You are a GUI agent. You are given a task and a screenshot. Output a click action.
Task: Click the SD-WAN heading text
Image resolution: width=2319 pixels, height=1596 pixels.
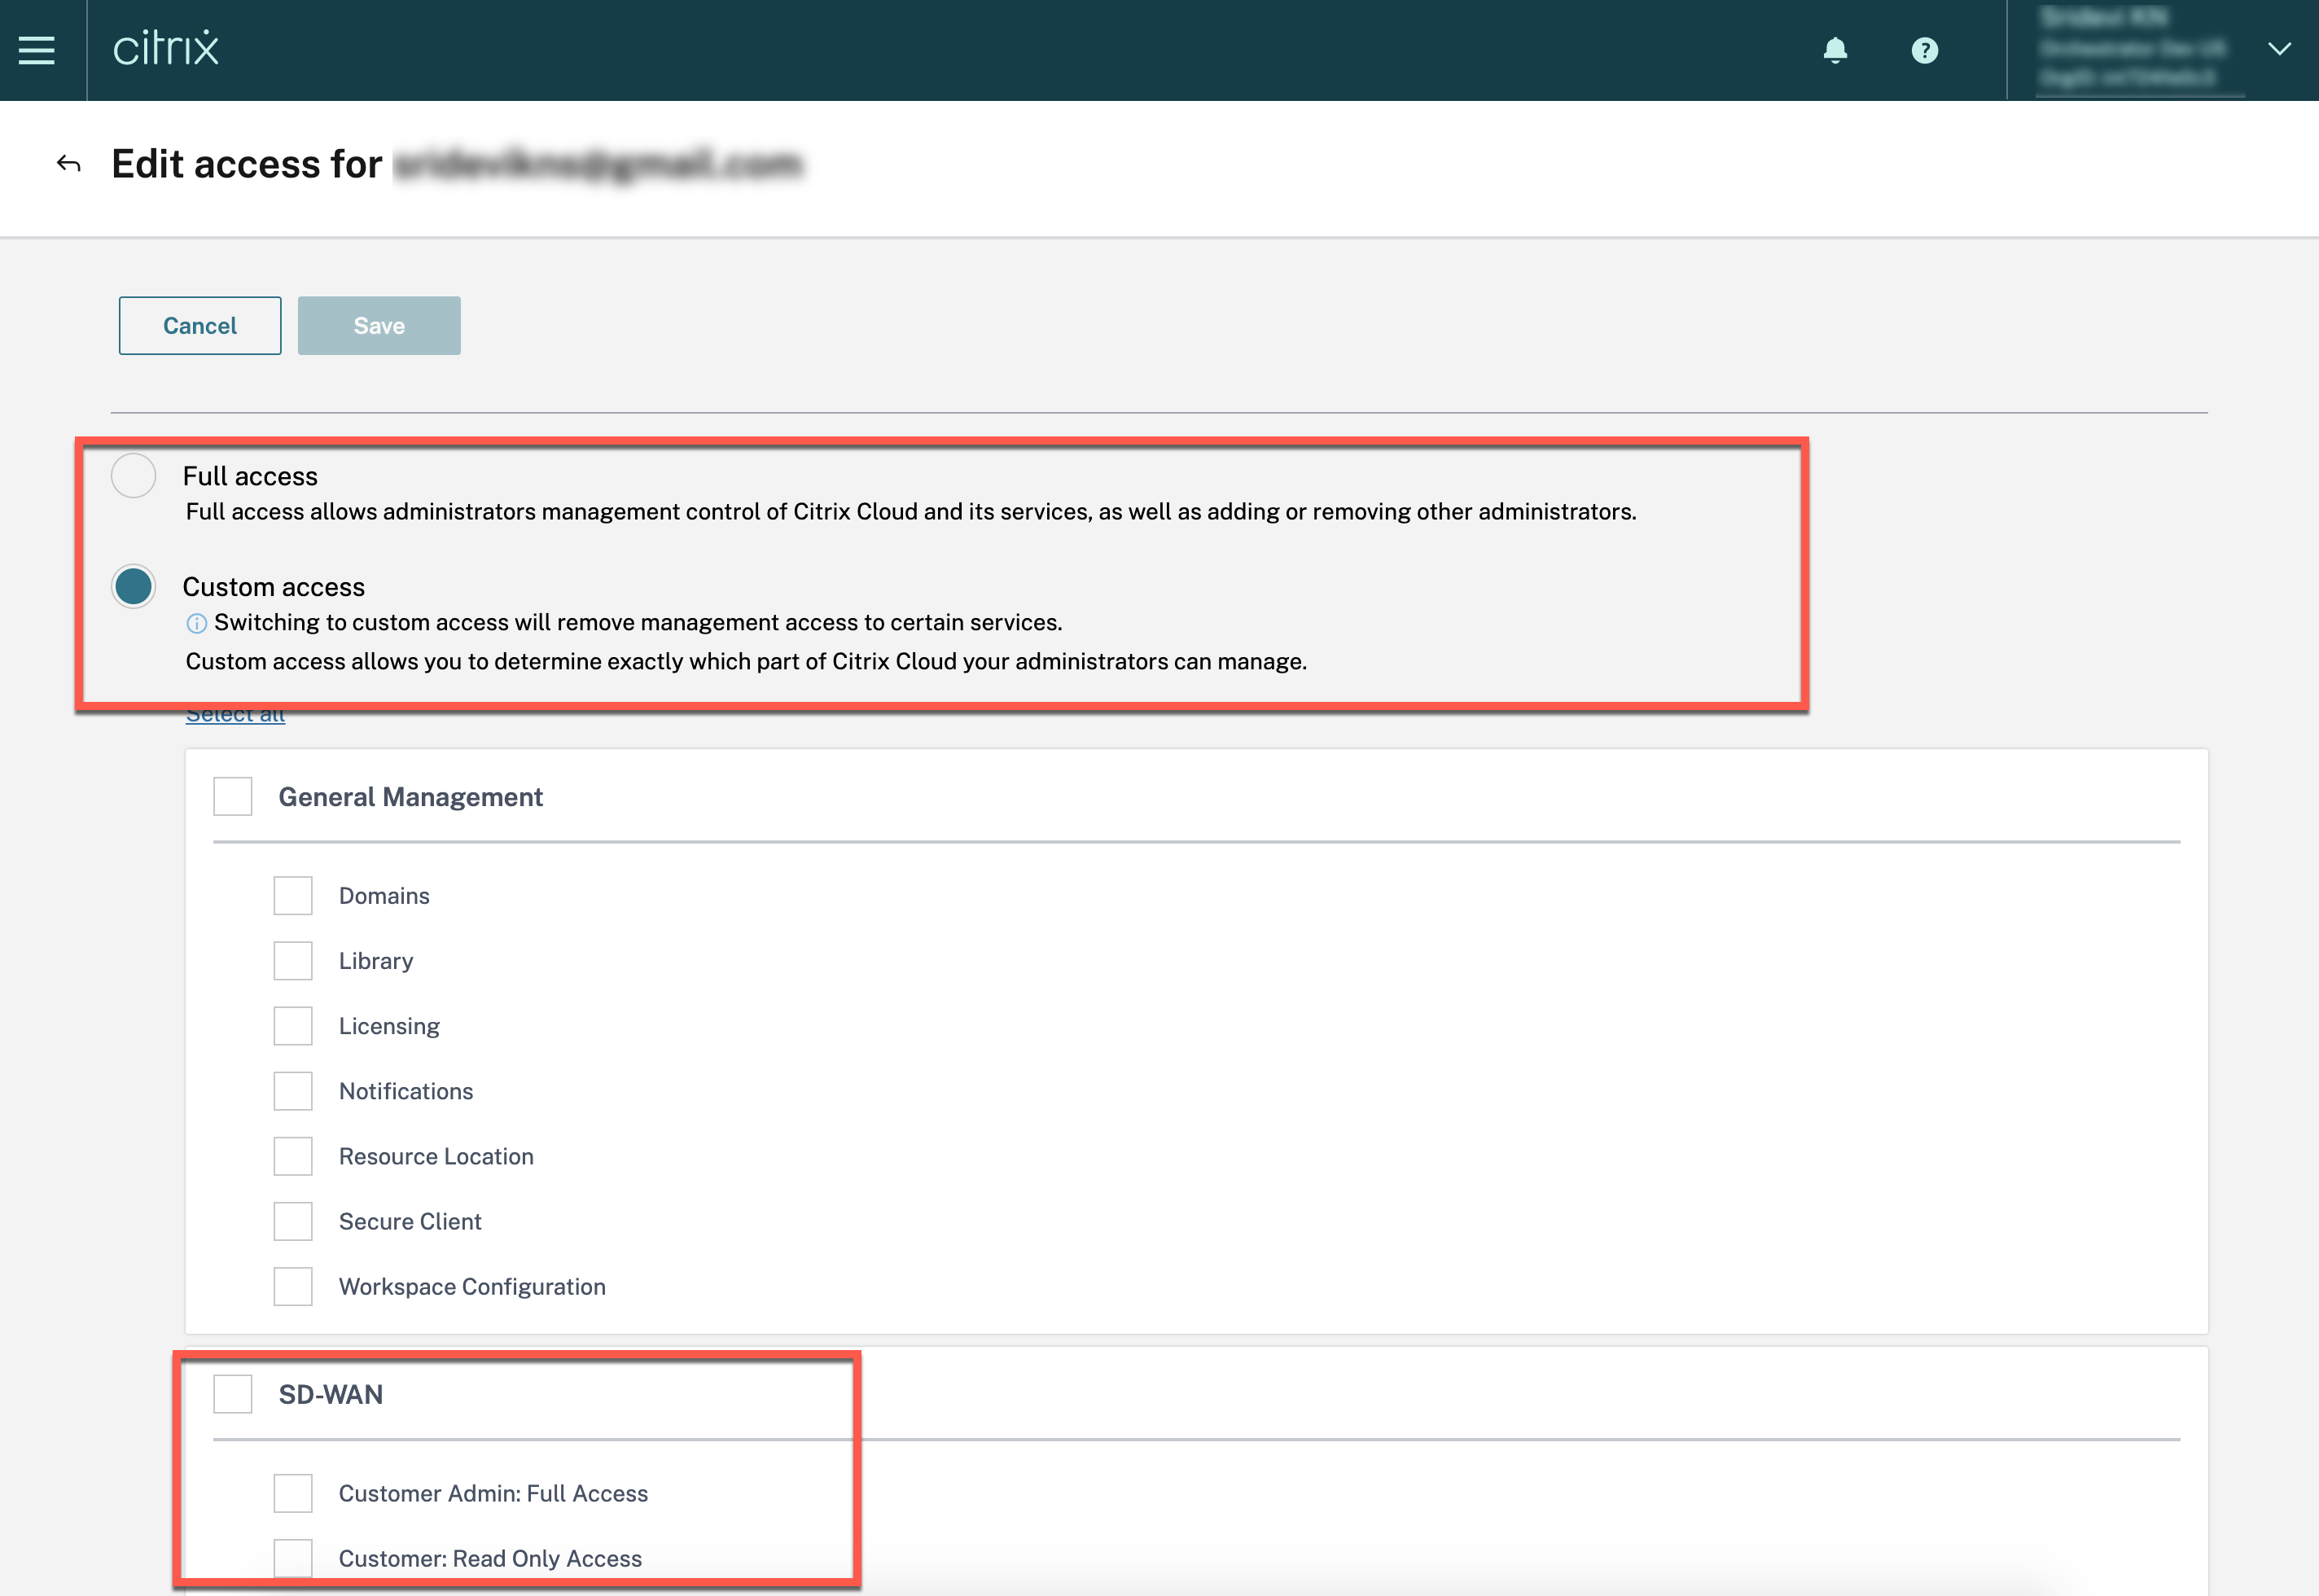pos(331,1394)
